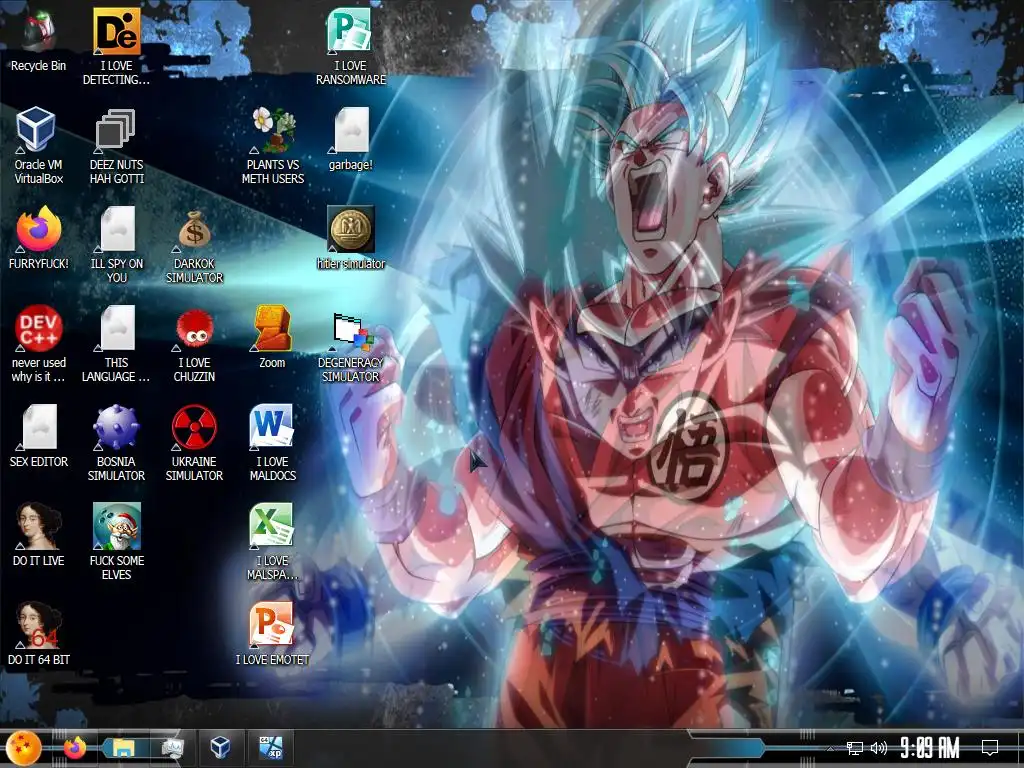Open the 'ILL SPY ON YOU' file shortcut
1024x768 pixels.
118,229
